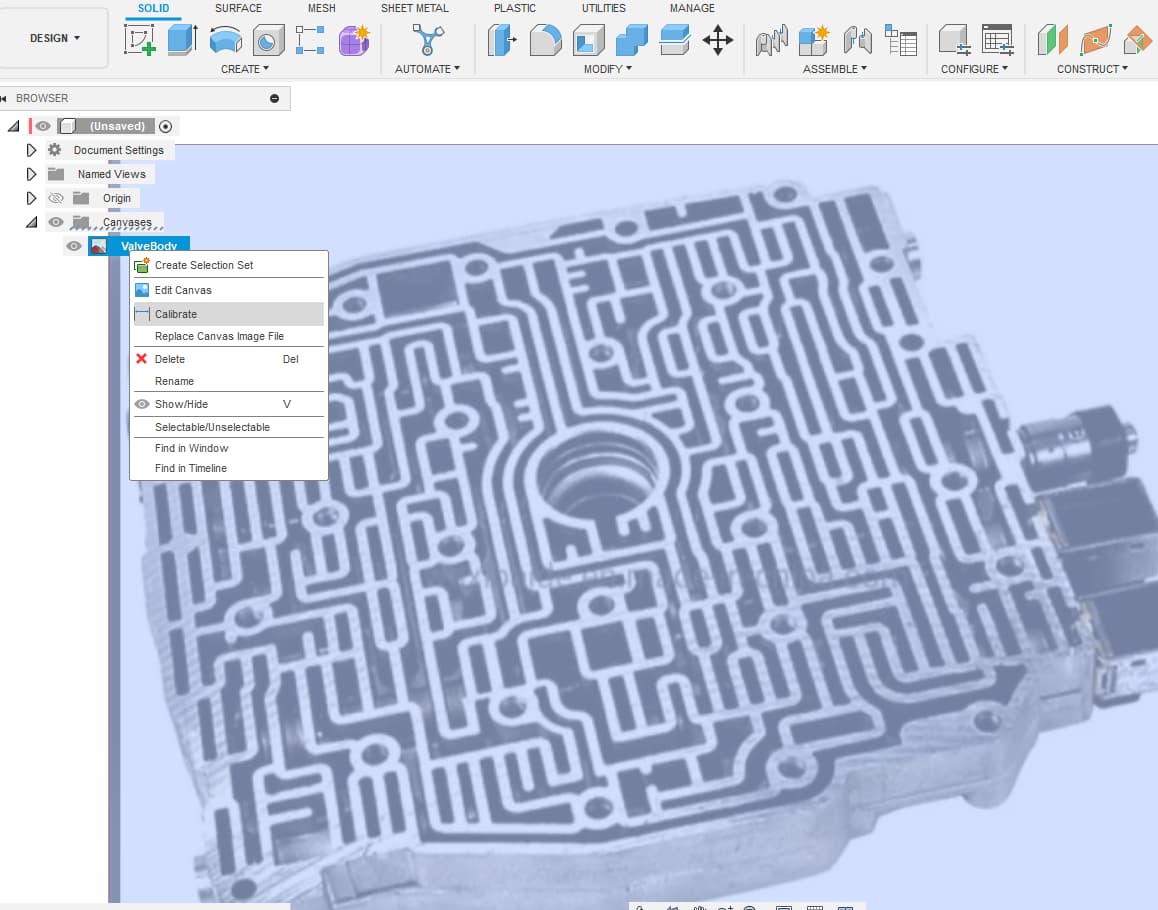Minimize the Browser panel with round button
The height and width of the screenshot is (910, 1158).
[275, 98]
